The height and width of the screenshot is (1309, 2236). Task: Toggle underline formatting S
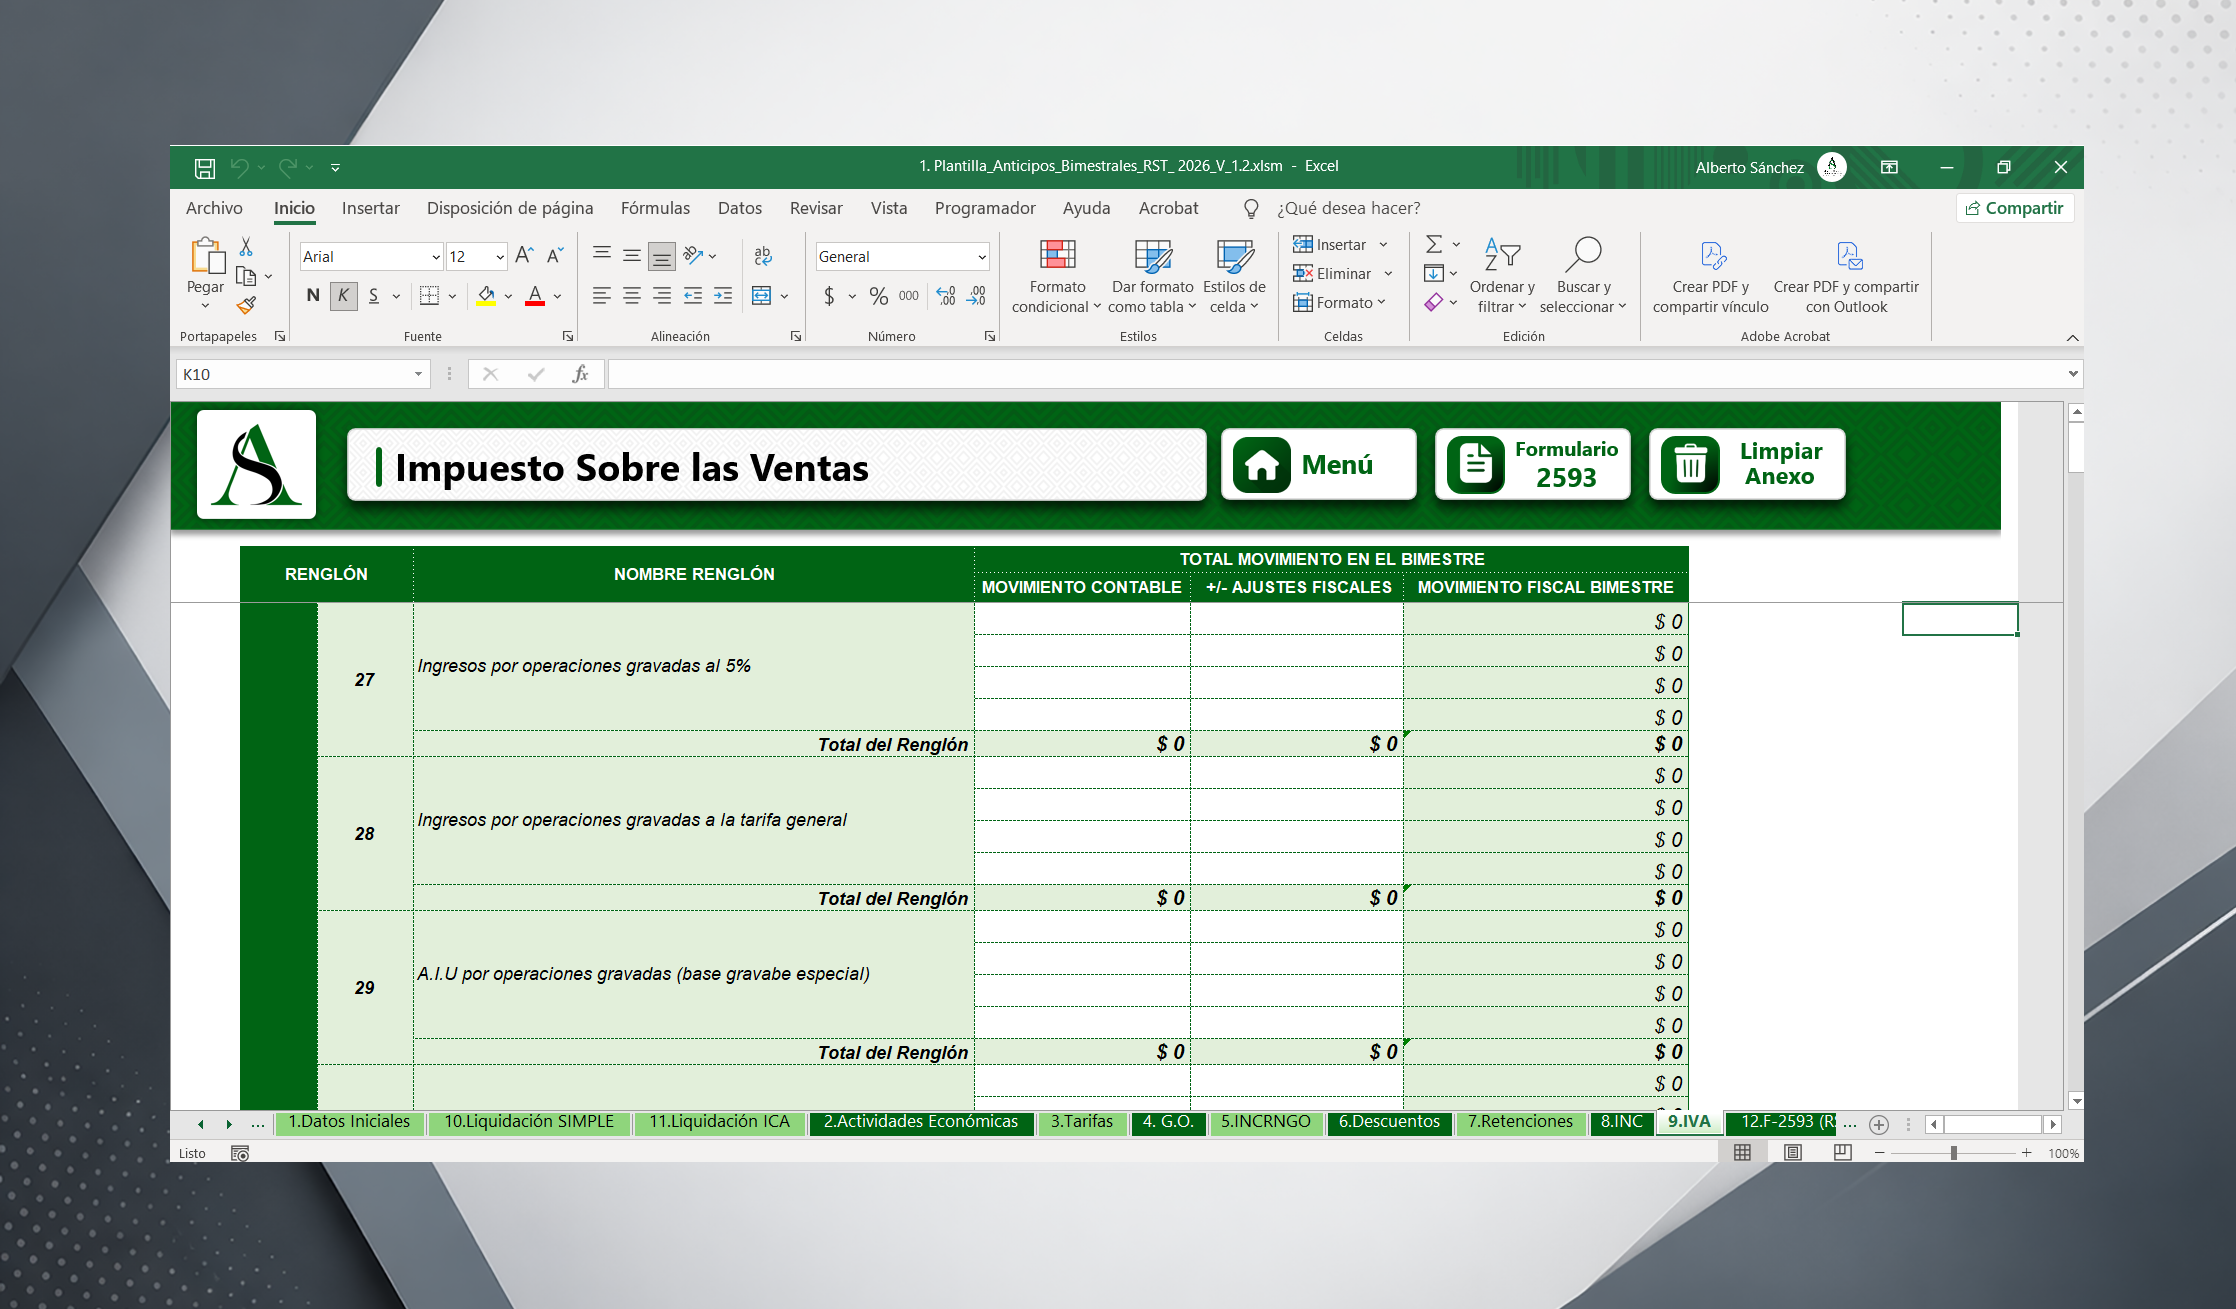[371, 296]
